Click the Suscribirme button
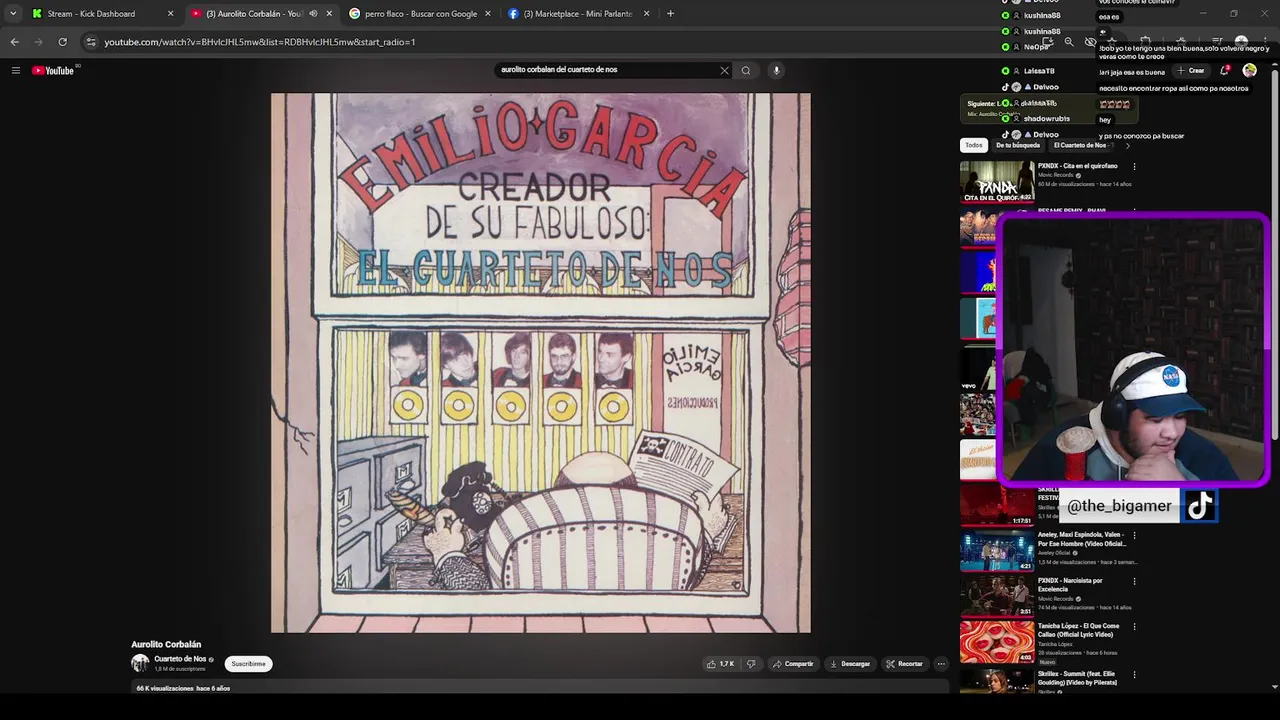This screenshot has width=1280, height=720. pos(248,664)
